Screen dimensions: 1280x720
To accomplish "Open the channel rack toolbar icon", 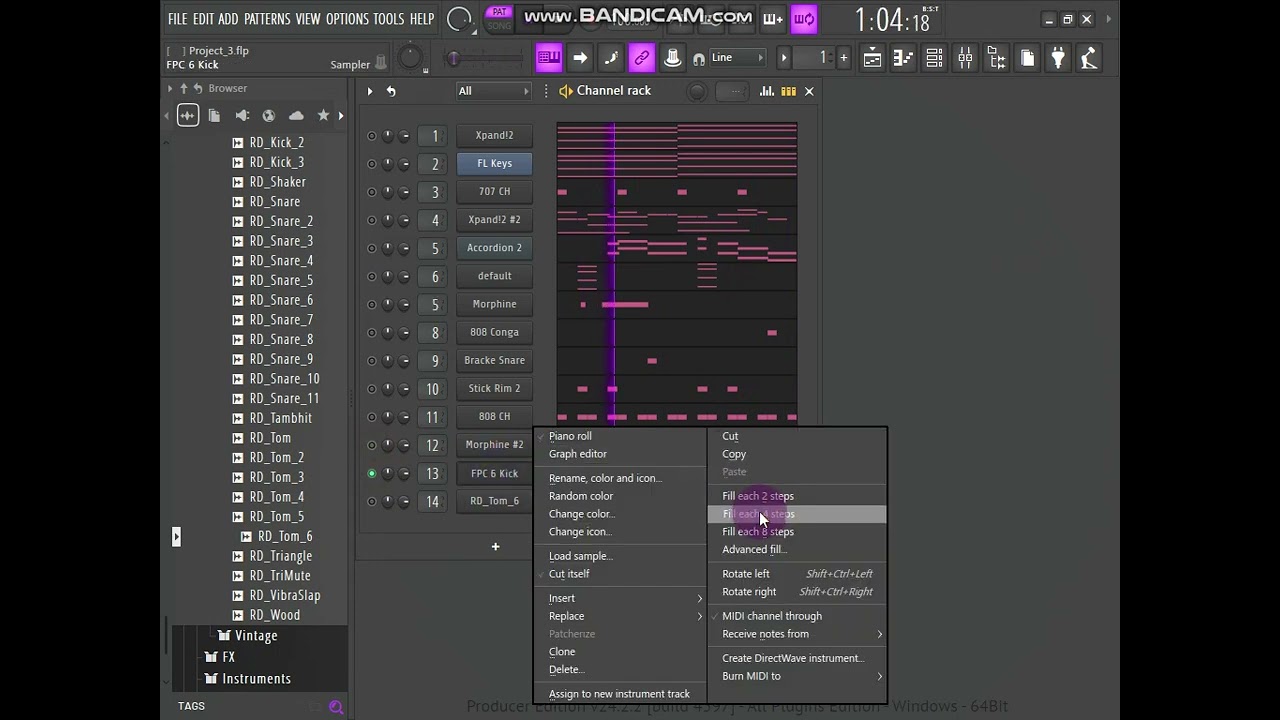I will 934,58.
